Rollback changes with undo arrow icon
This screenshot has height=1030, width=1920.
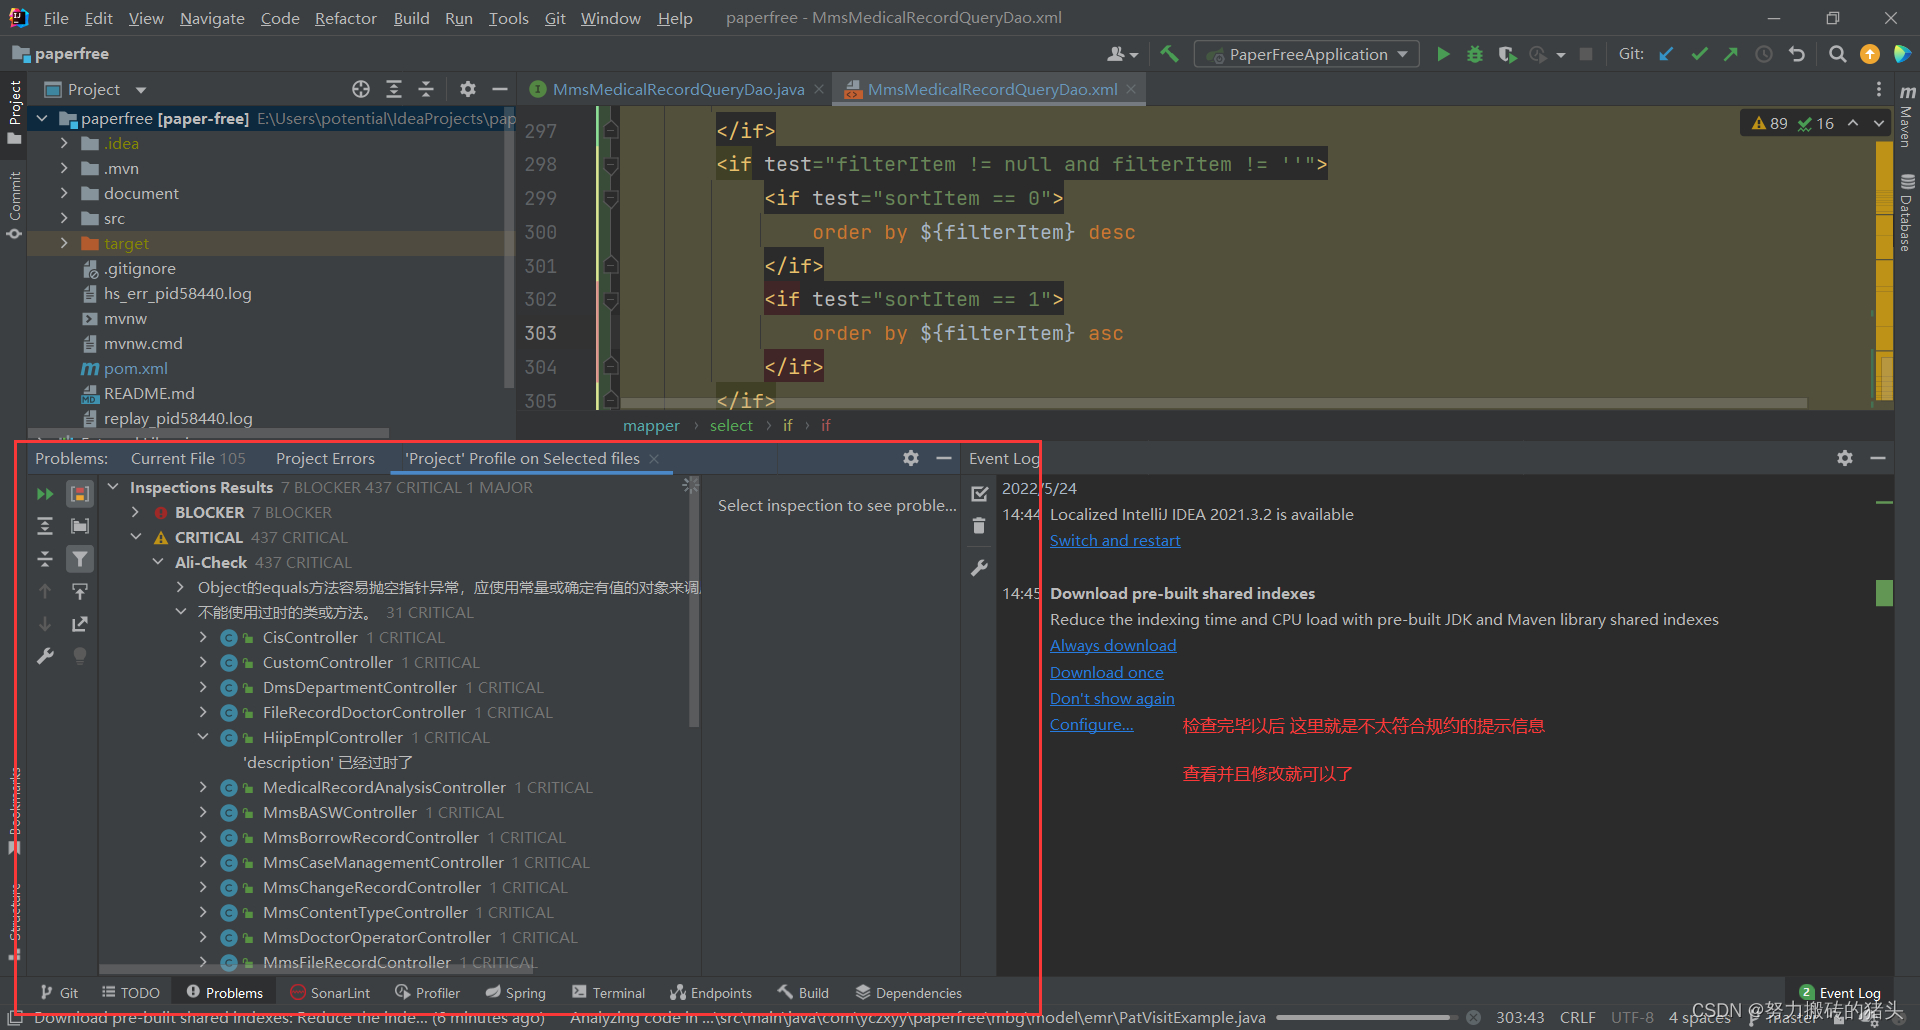click(1797, 54)
